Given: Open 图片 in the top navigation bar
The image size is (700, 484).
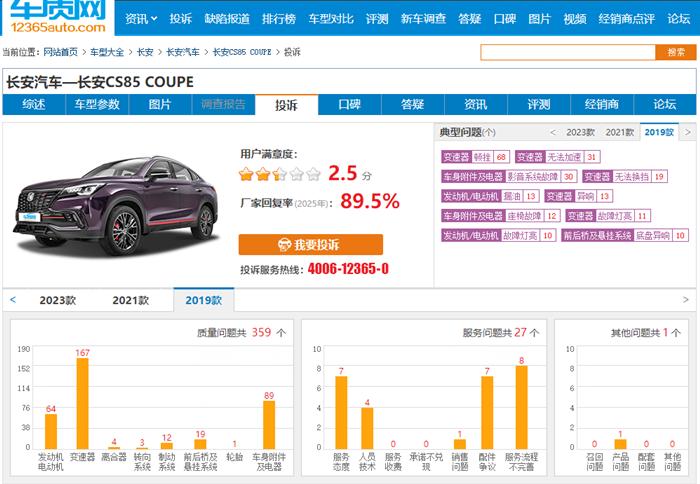Looking at the screenshot, I should coord(540,19).
